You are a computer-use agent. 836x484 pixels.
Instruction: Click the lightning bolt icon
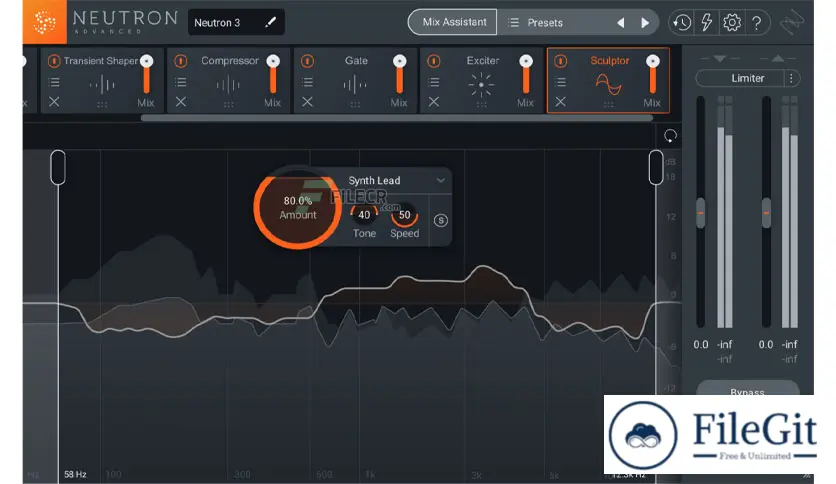707,22
